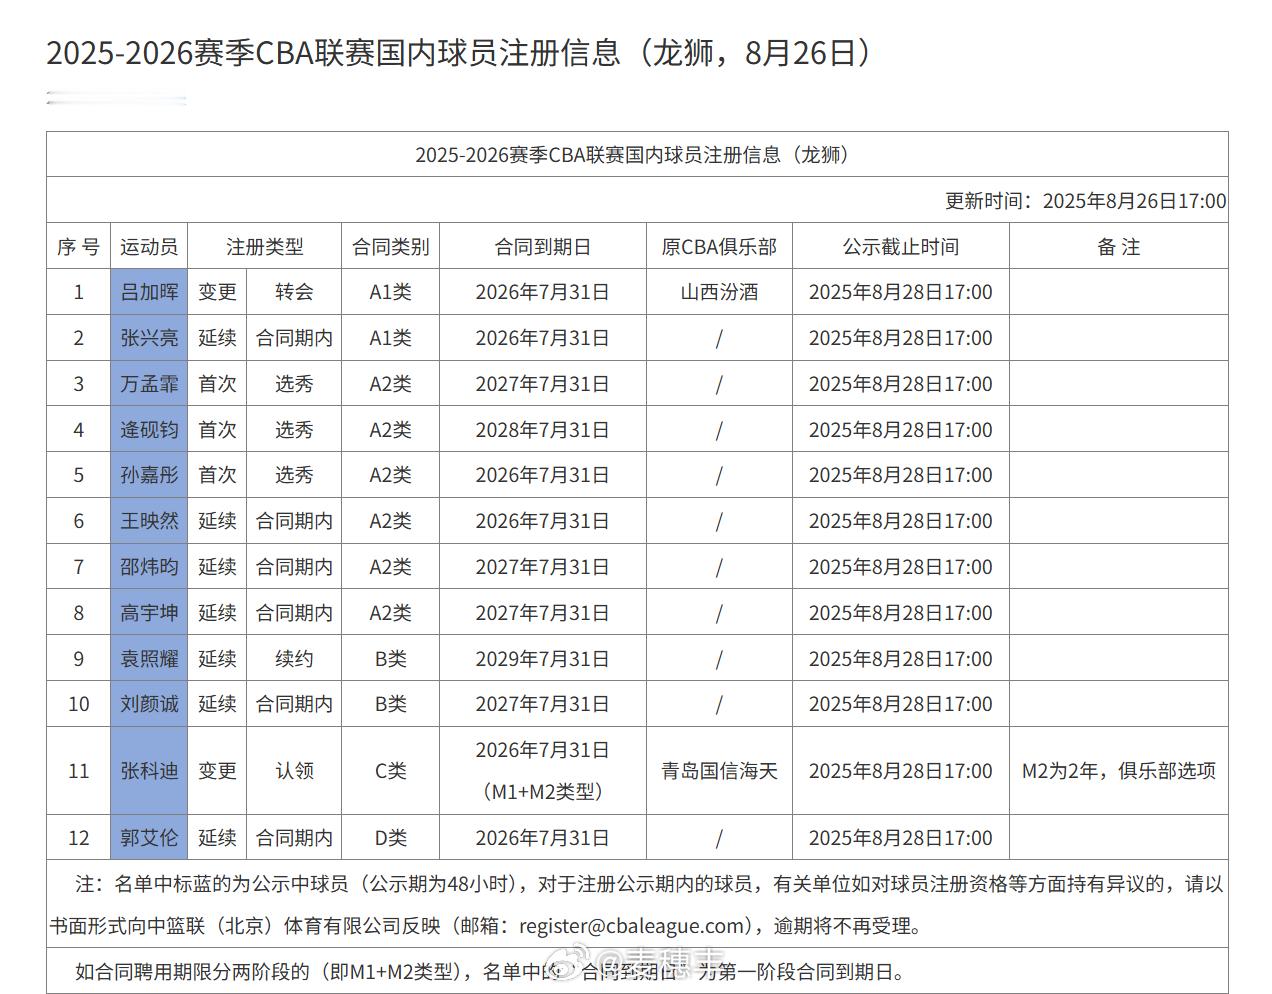This screenshot has height=994, width=1272.
Task: Click '2027年7月31日' in row 3
Action: pos(543,384)
